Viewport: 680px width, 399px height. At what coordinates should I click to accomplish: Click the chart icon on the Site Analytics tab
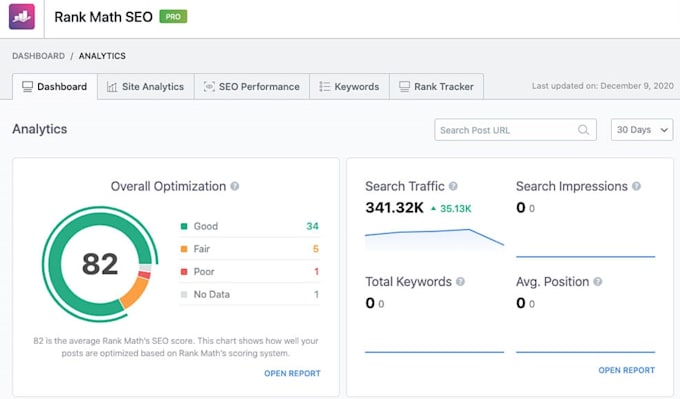pos(112,87)
